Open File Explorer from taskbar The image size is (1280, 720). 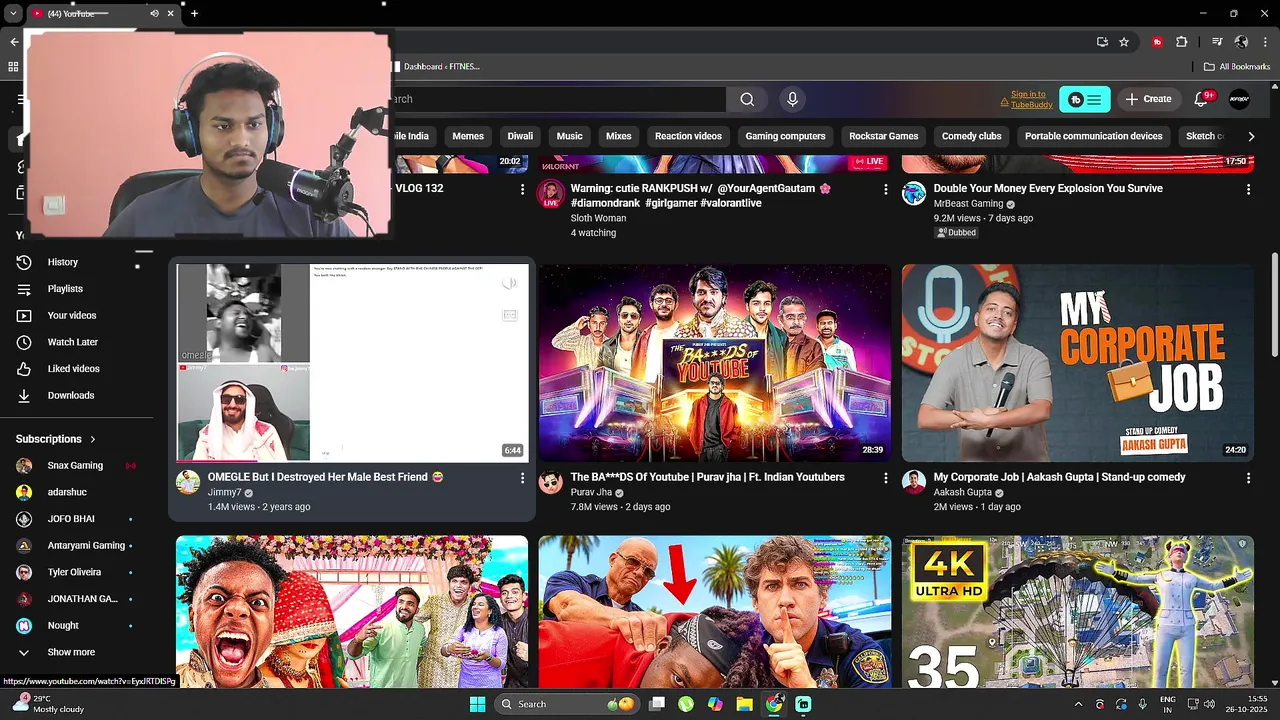coord(744,704)
